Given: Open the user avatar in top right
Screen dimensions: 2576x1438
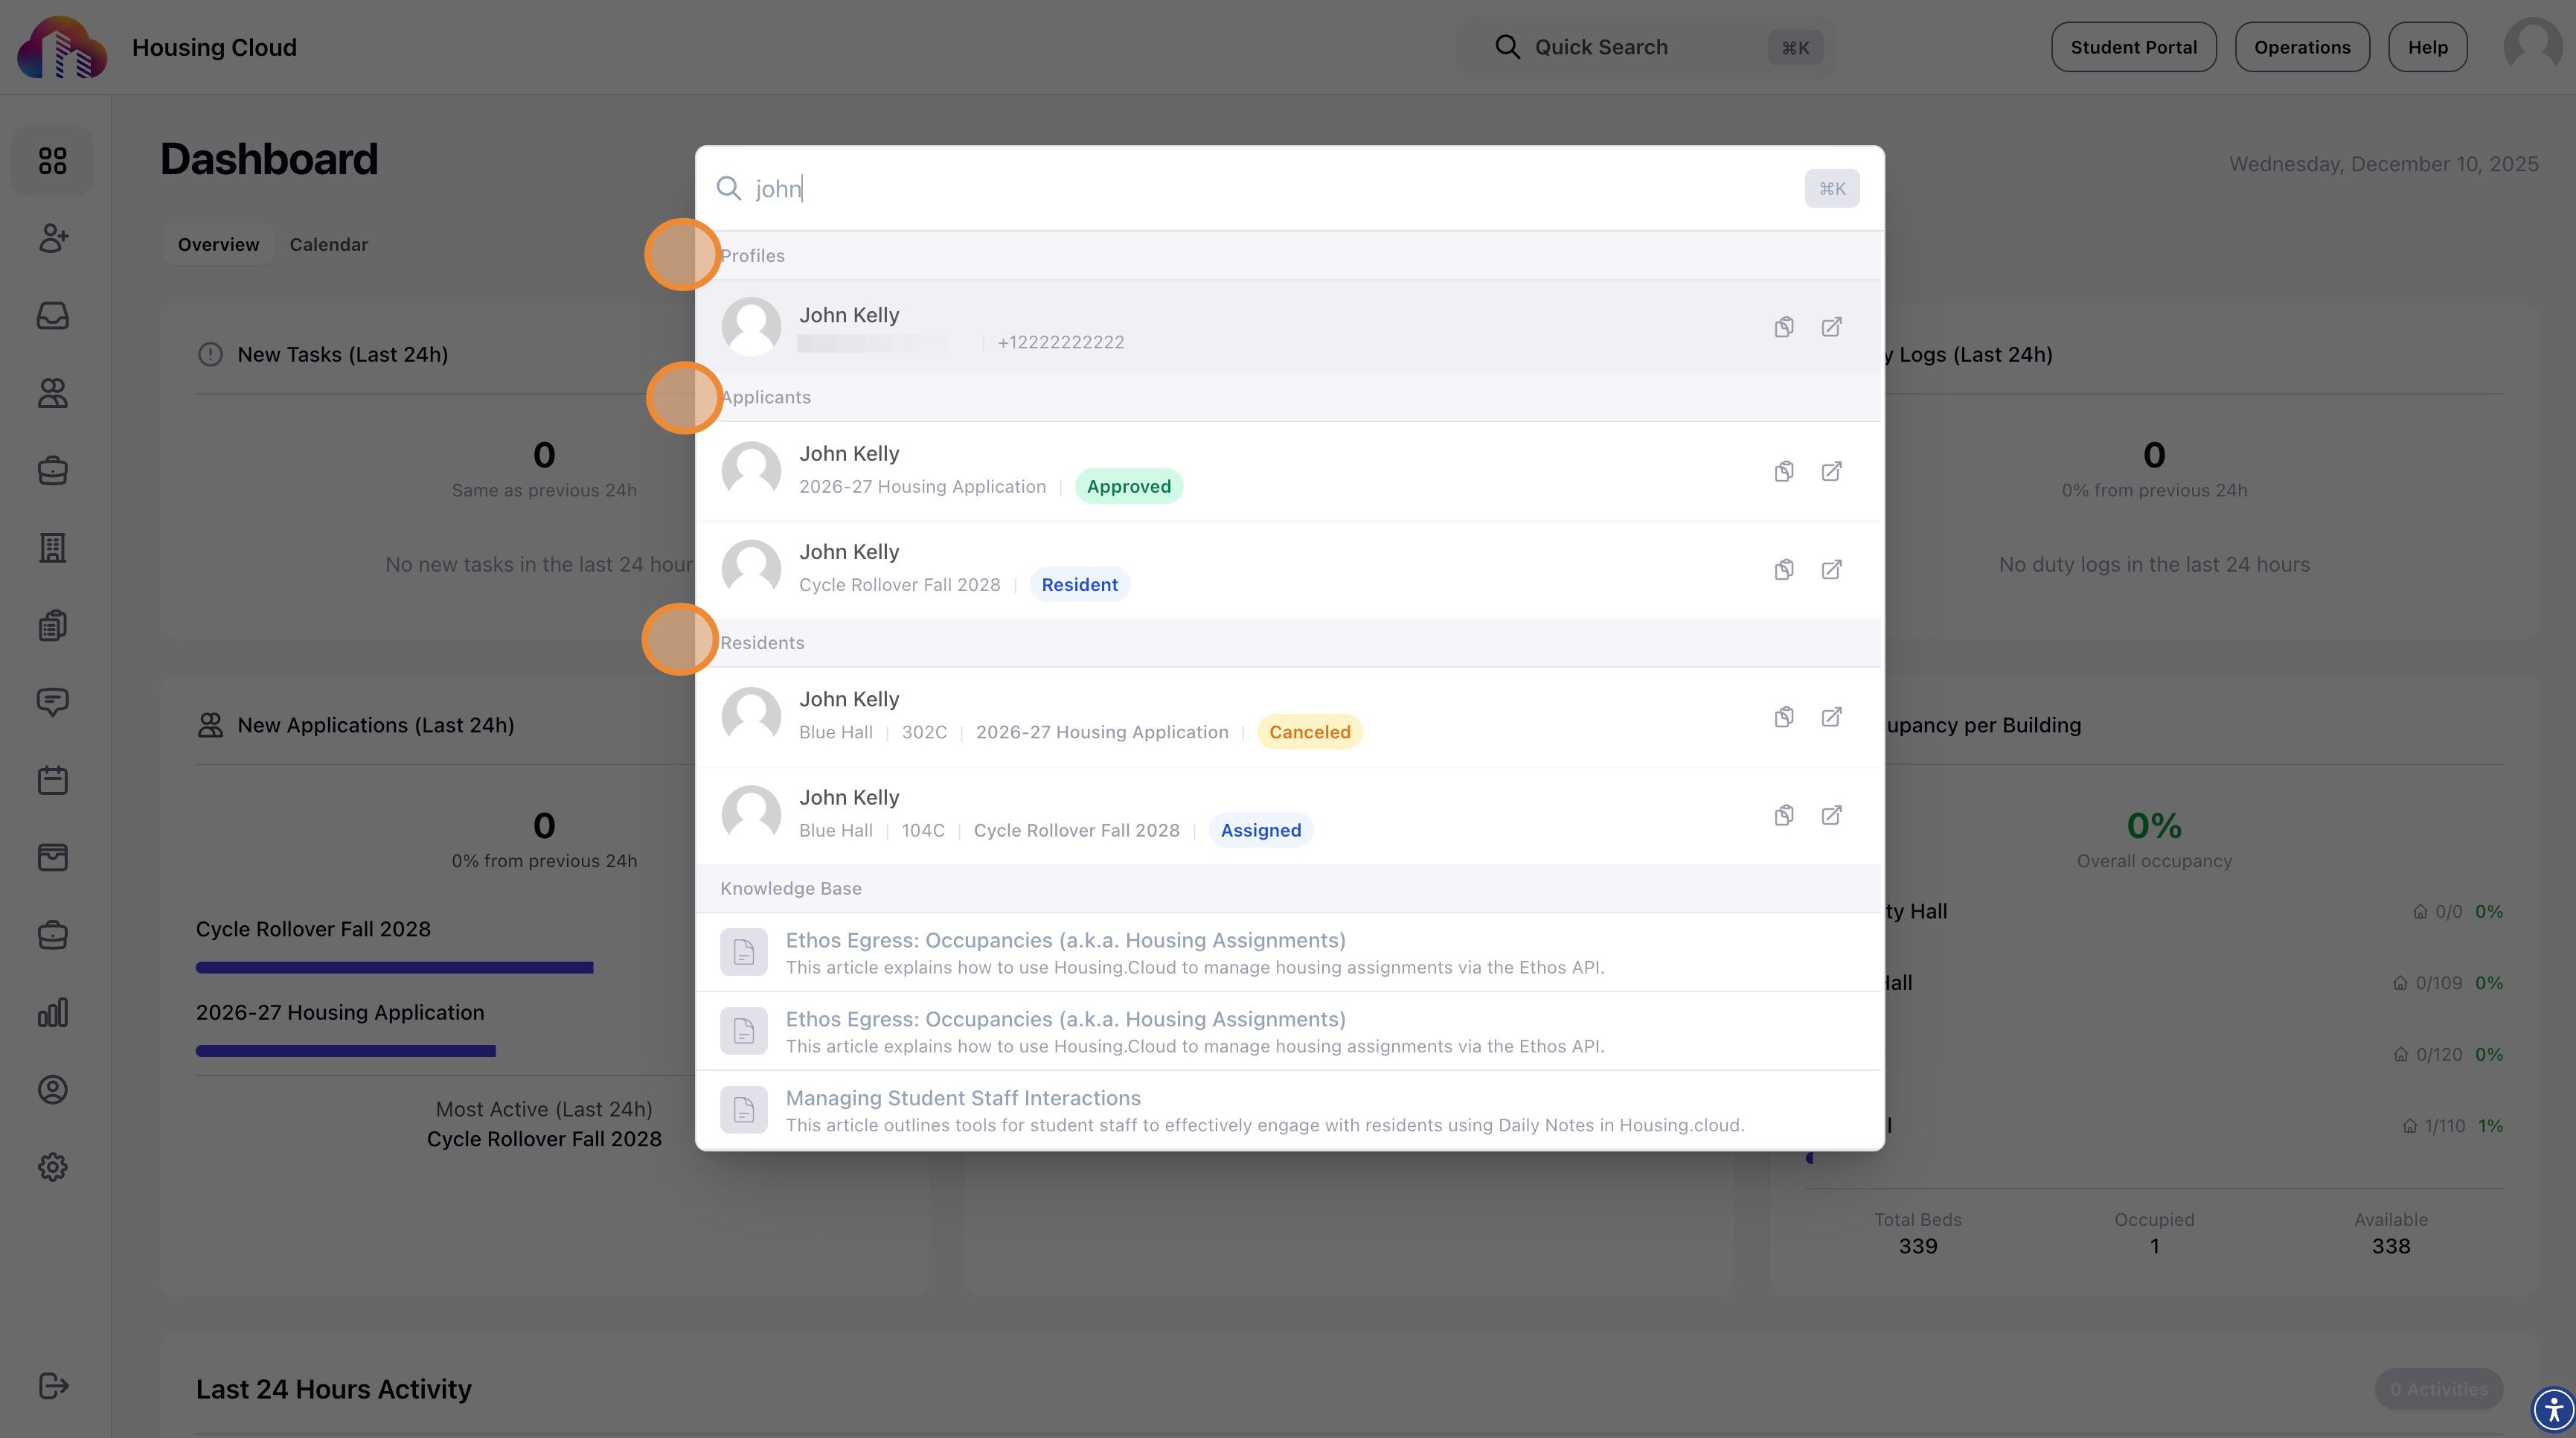Looking at the screenshot, I should point(2532,45).
